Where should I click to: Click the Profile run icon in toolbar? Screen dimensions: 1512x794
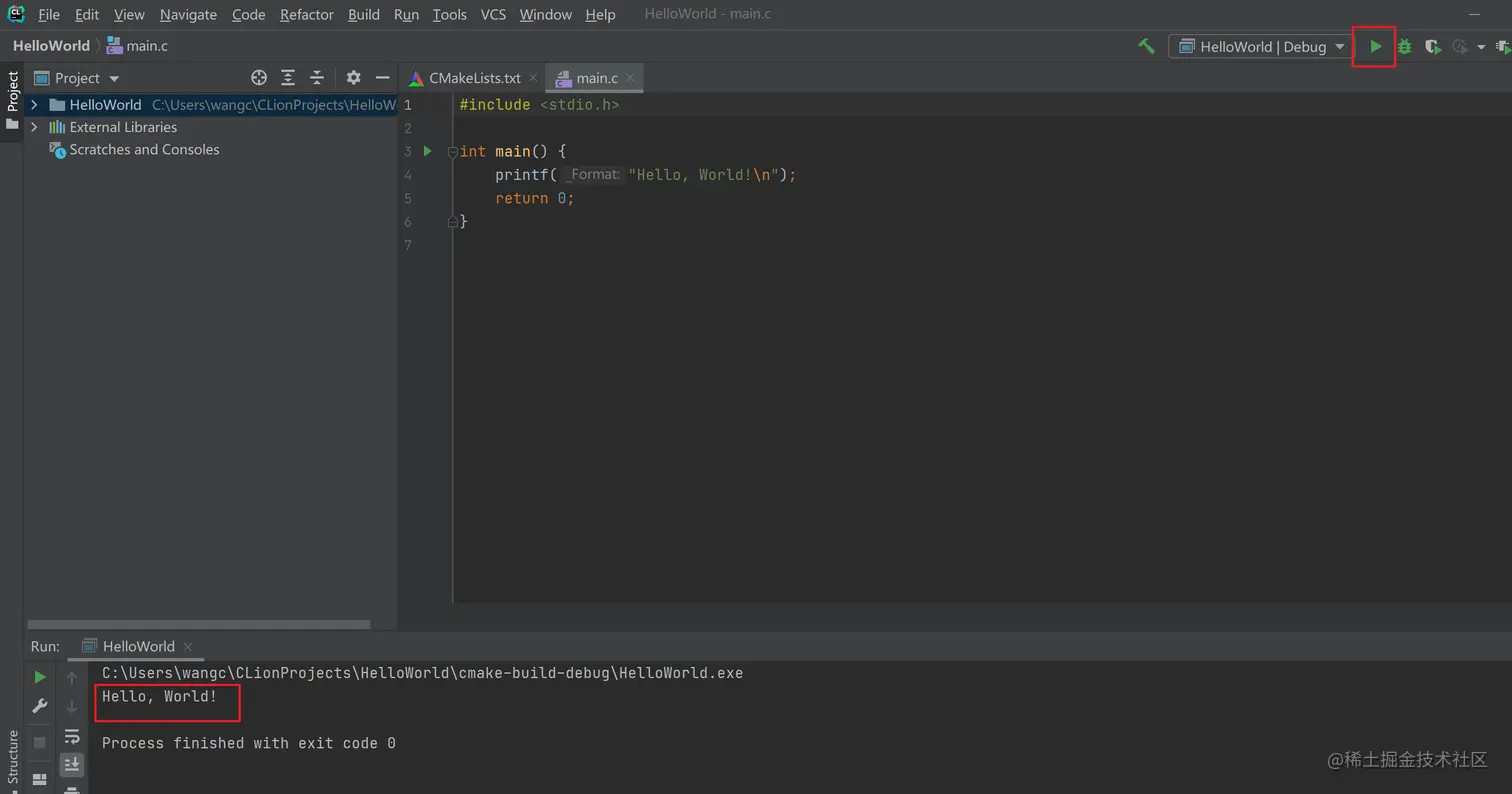click(x=1460, y=46)
